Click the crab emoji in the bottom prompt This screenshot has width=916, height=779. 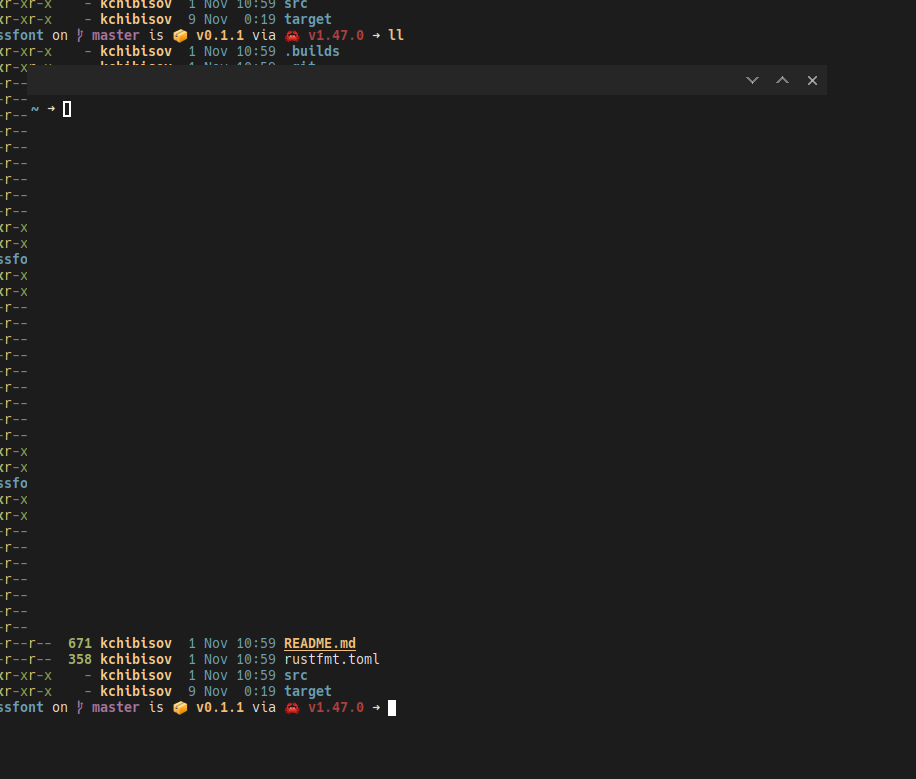coord(292,708)
